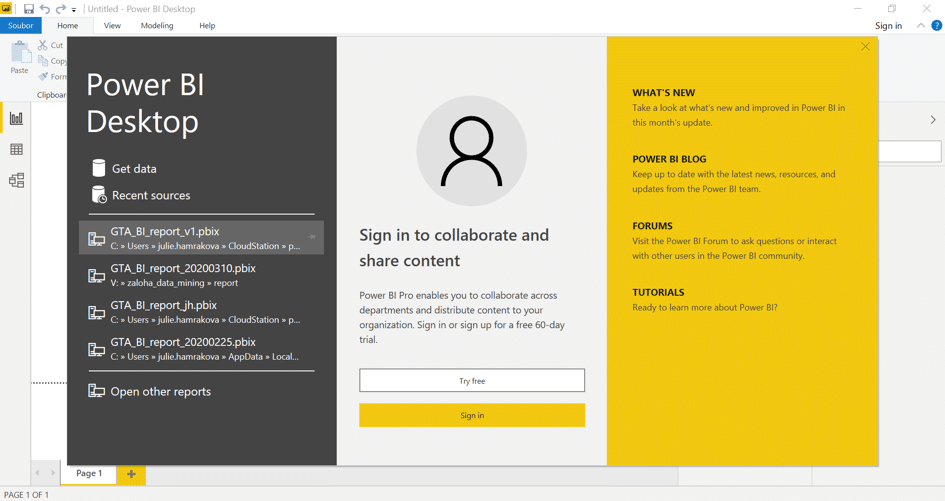Click the Recent sources clock icon

click(99, 194)
